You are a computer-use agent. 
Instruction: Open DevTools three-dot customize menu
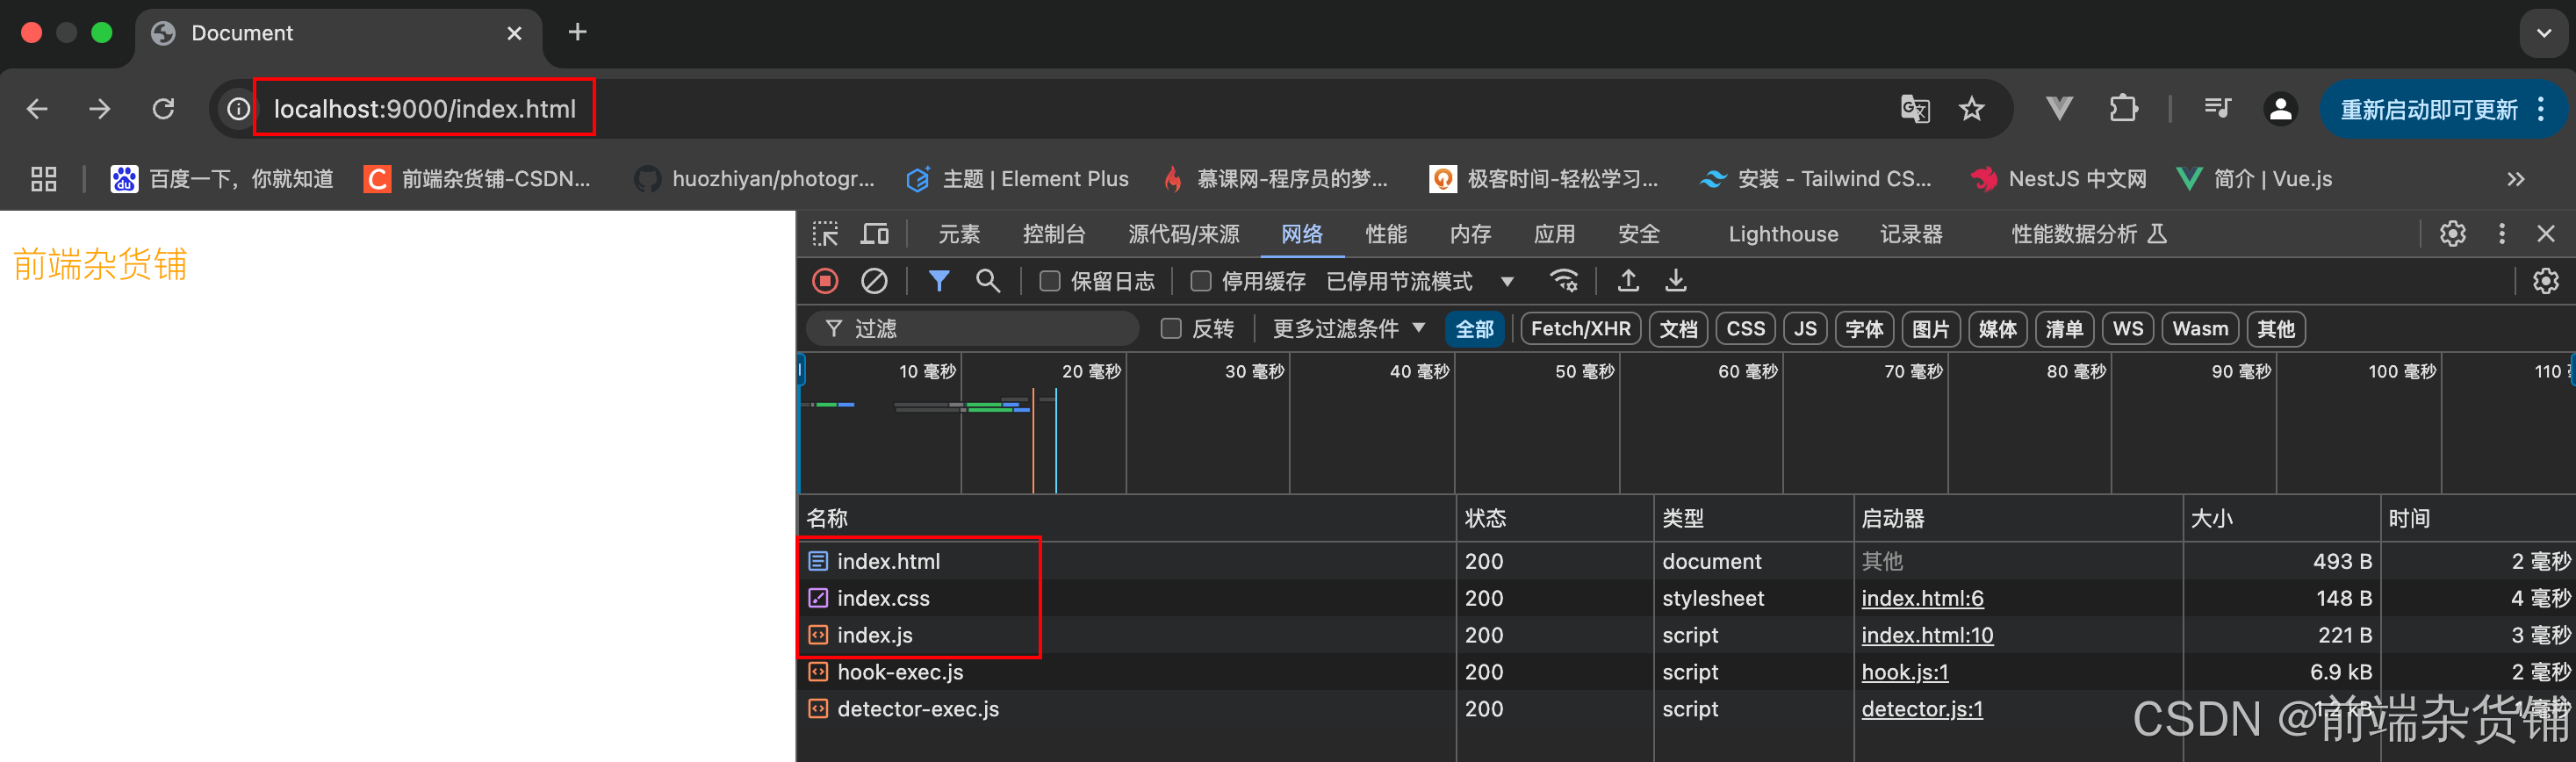pos(2502,234)
